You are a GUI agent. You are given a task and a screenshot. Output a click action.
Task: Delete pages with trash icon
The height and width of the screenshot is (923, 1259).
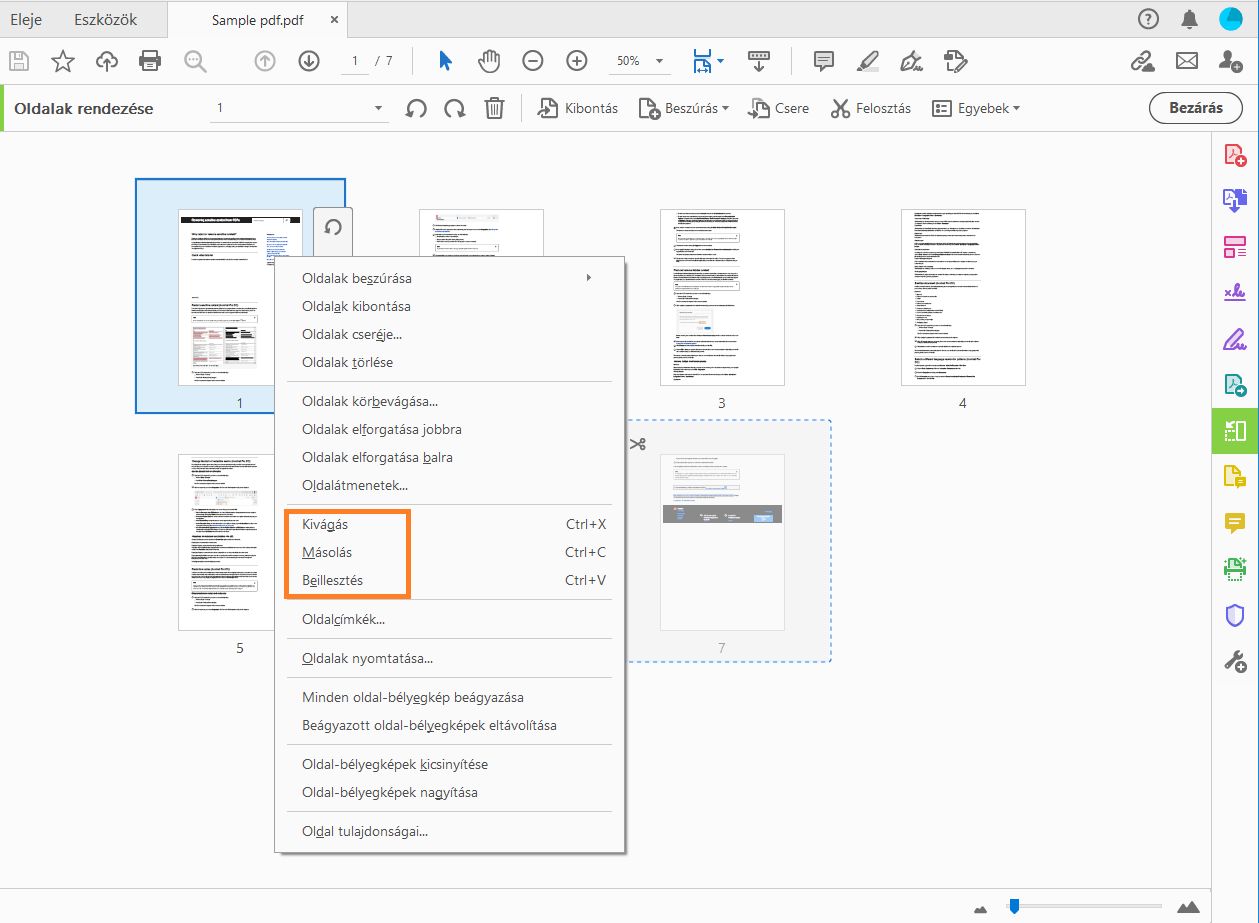click(494, 108)
